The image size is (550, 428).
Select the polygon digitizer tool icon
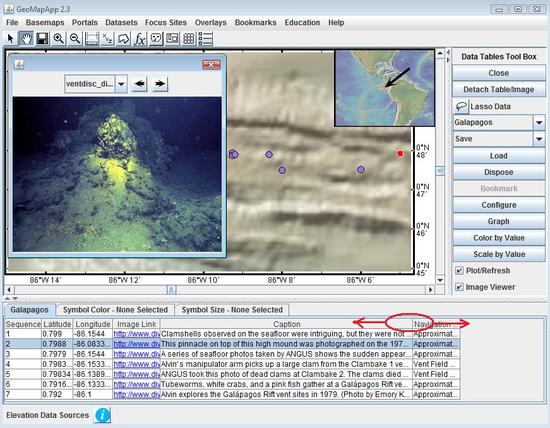123,38
